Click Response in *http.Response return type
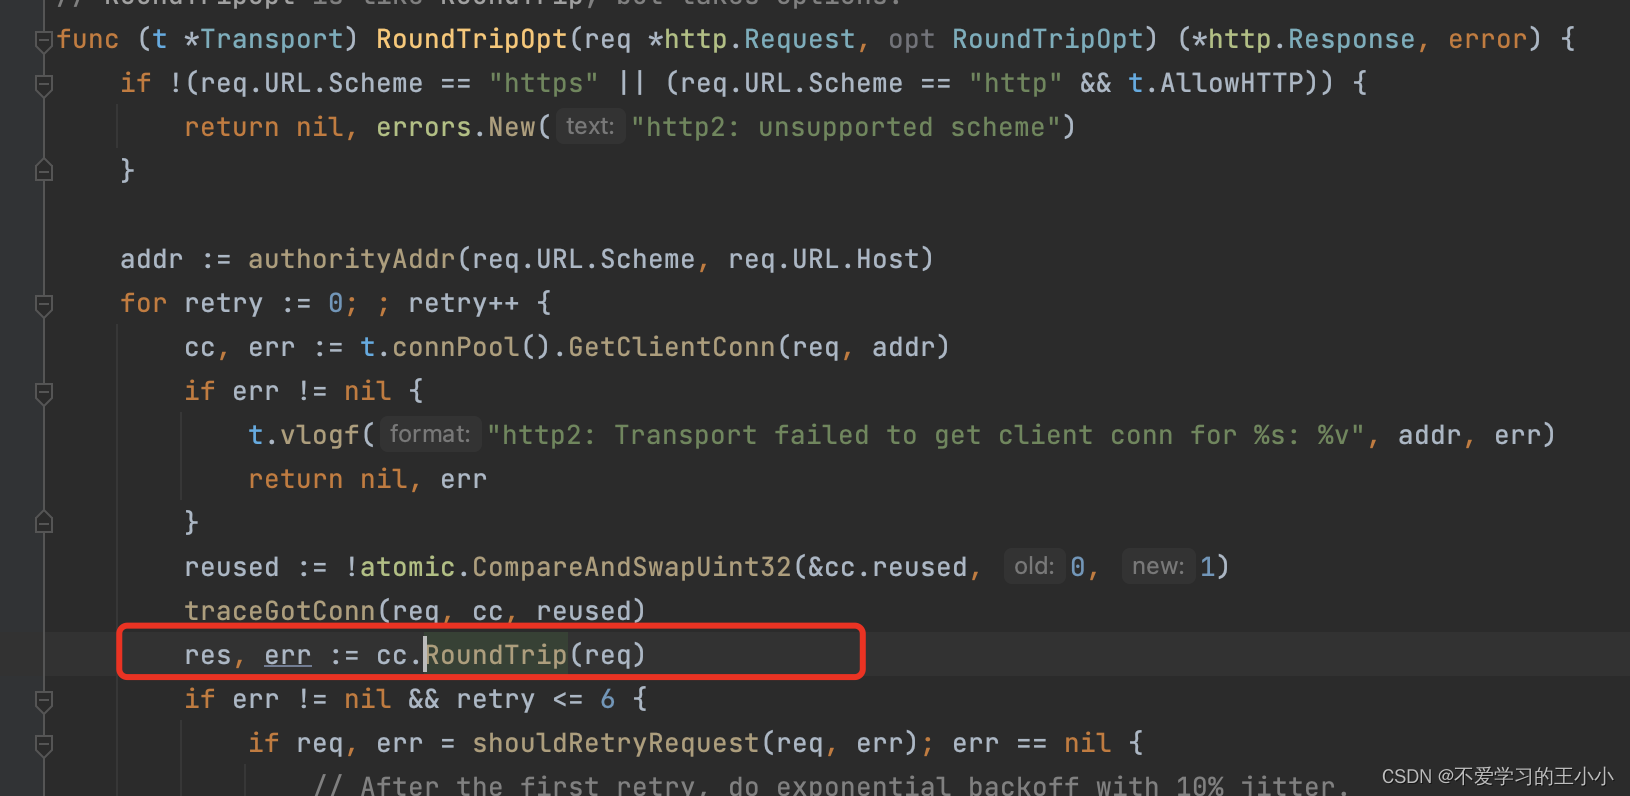Image resolution: width=1630 pixels, height=796 pixels. (1352, 39)
